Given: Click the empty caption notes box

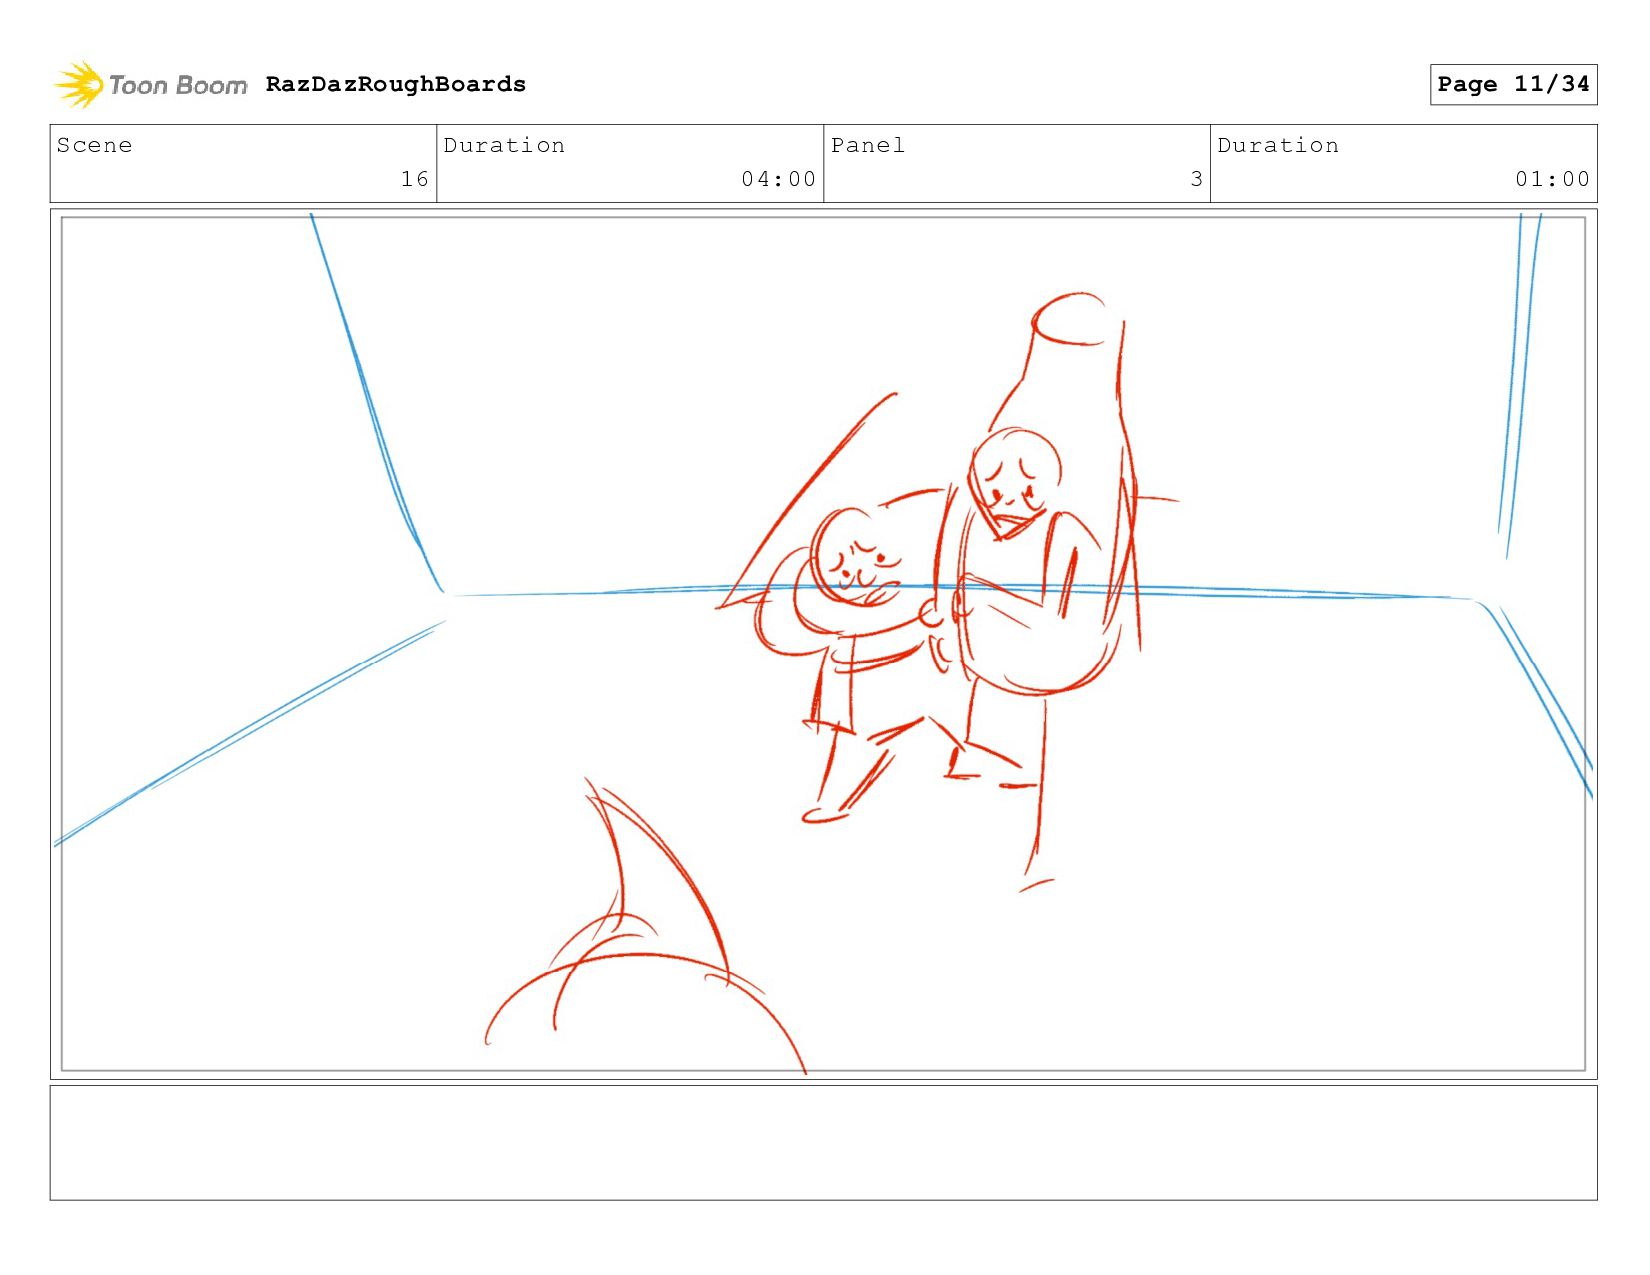Looking at the screenshot, I should (823, 1143).
